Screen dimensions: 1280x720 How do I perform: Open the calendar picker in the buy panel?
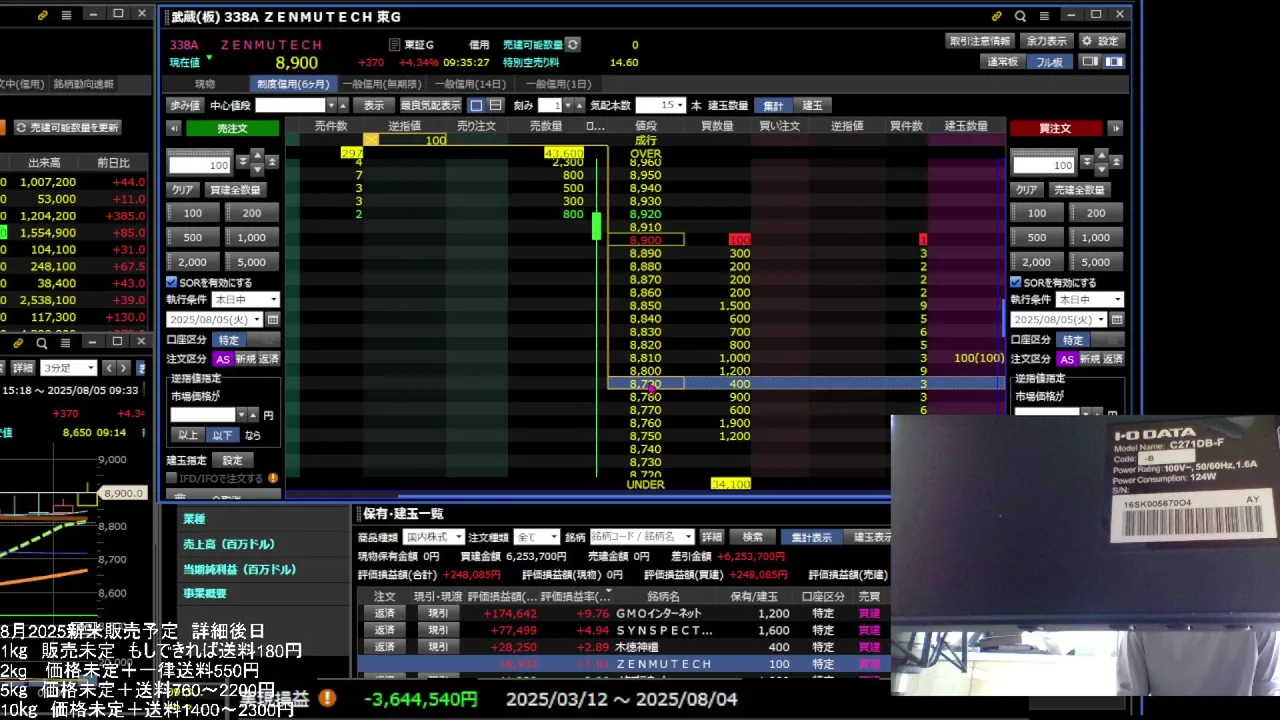point(1117,320)
